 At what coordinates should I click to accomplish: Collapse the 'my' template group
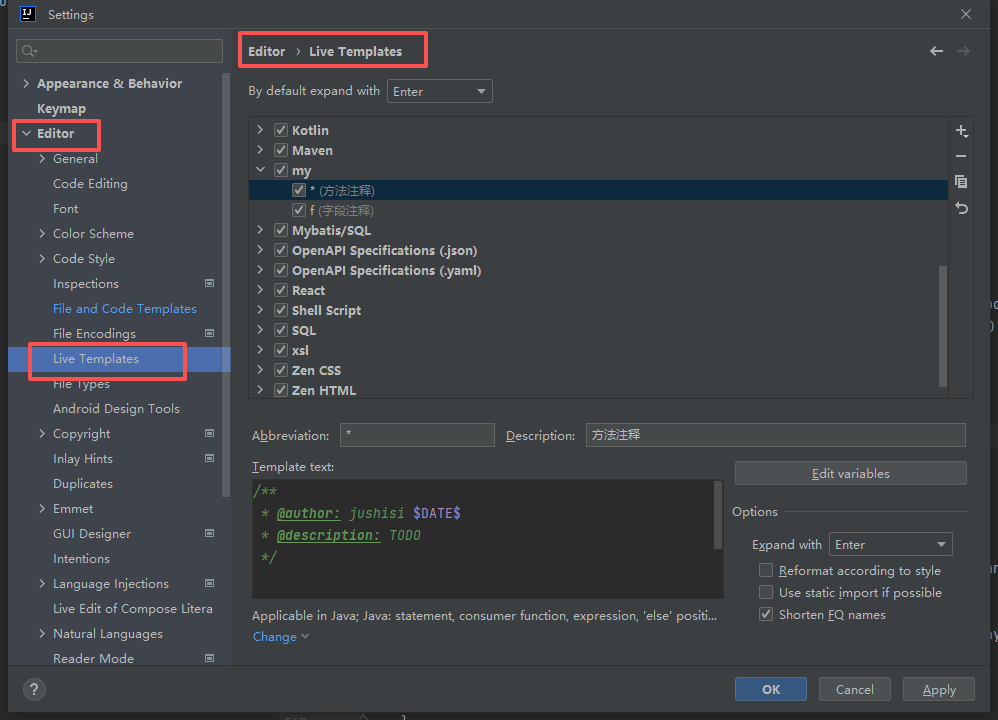(260, 170)
